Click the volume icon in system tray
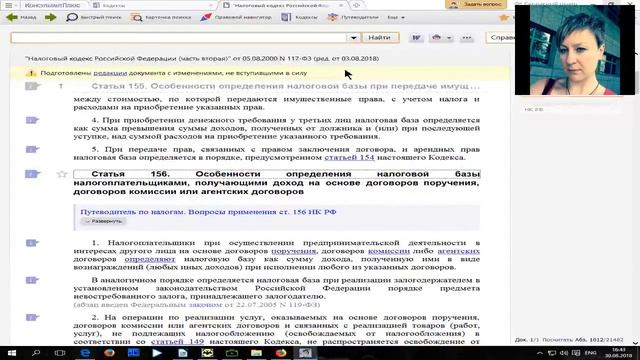Viewport: 640px width, 360px height. pos(564,353)
